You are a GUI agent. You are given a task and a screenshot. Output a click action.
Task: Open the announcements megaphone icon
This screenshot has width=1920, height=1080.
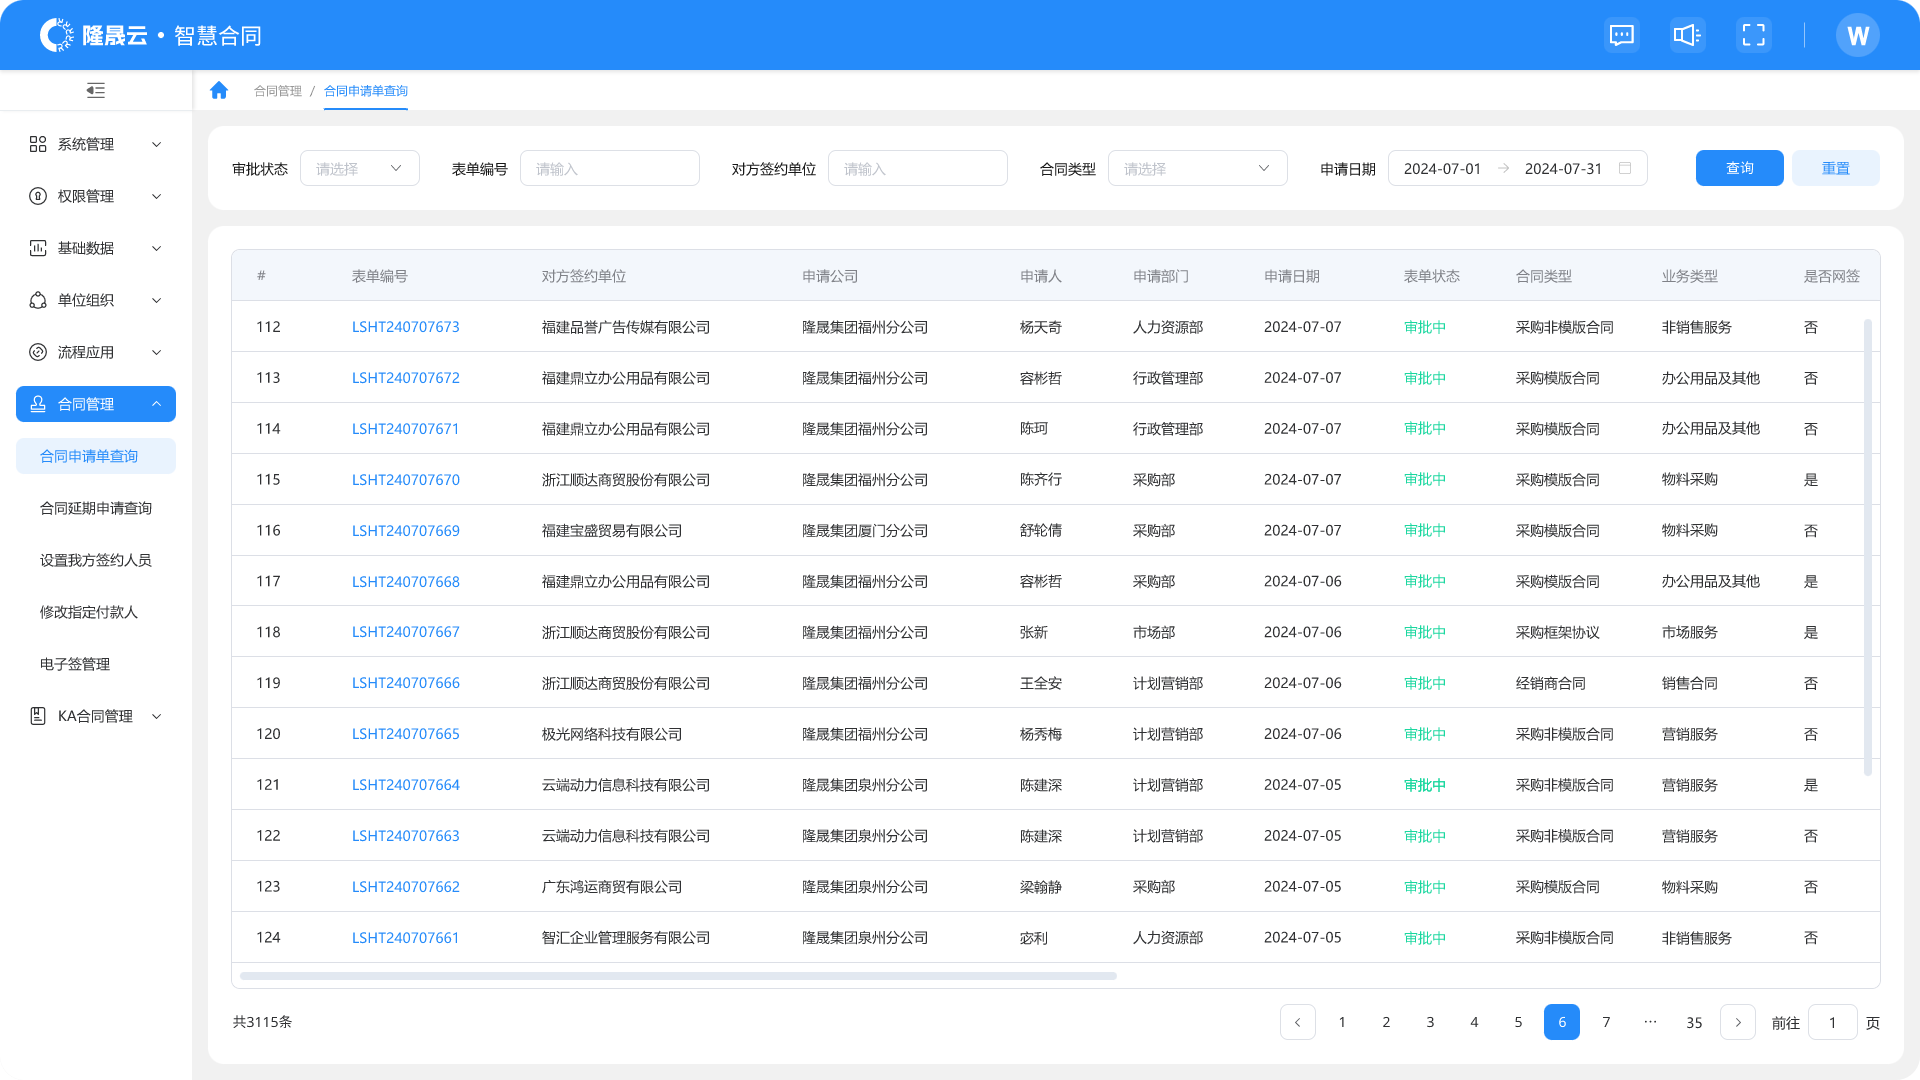(1687, 36)
